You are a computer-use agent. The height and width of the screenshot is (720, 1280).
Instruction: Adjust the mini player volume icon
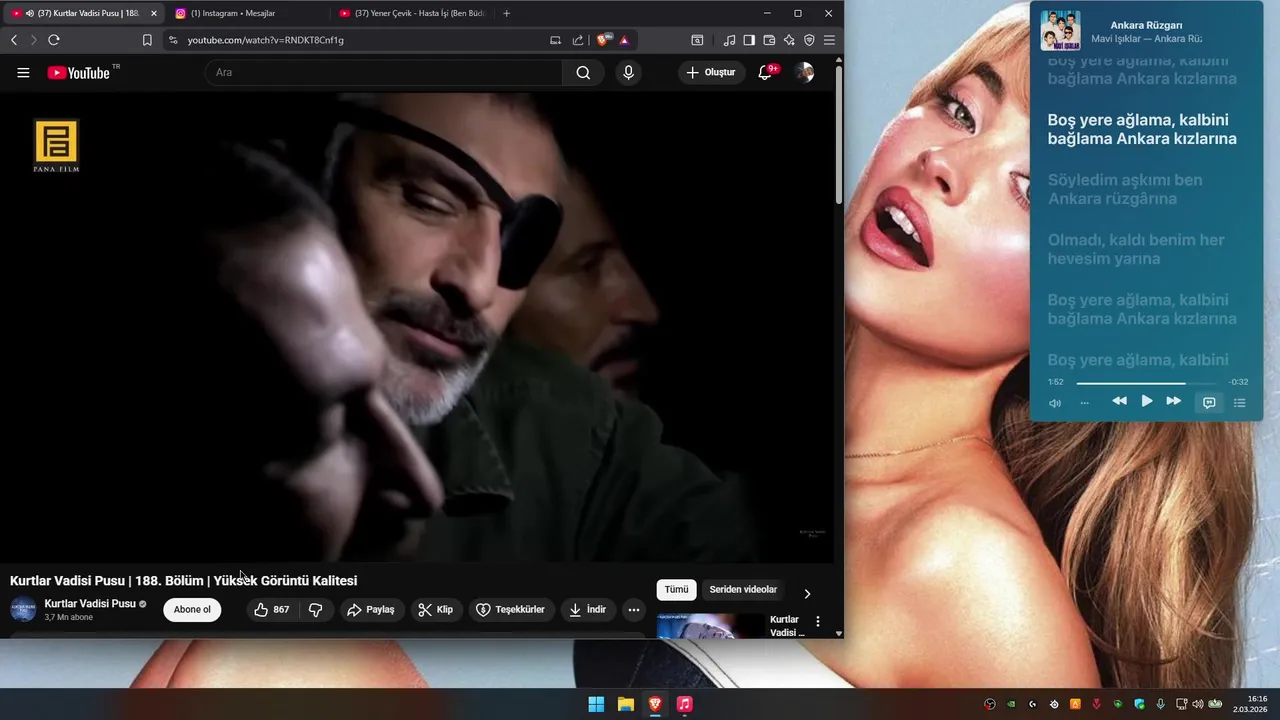pyautogui.click(x=1055, y=403)
